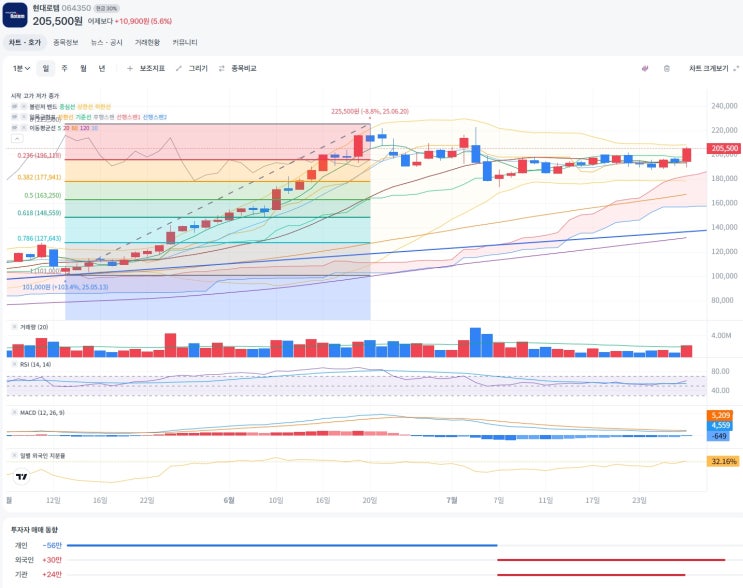Viewport: 743px width, 588px height.
Task: Click the 205,500 current price label on axis
Action: [724, 148]
